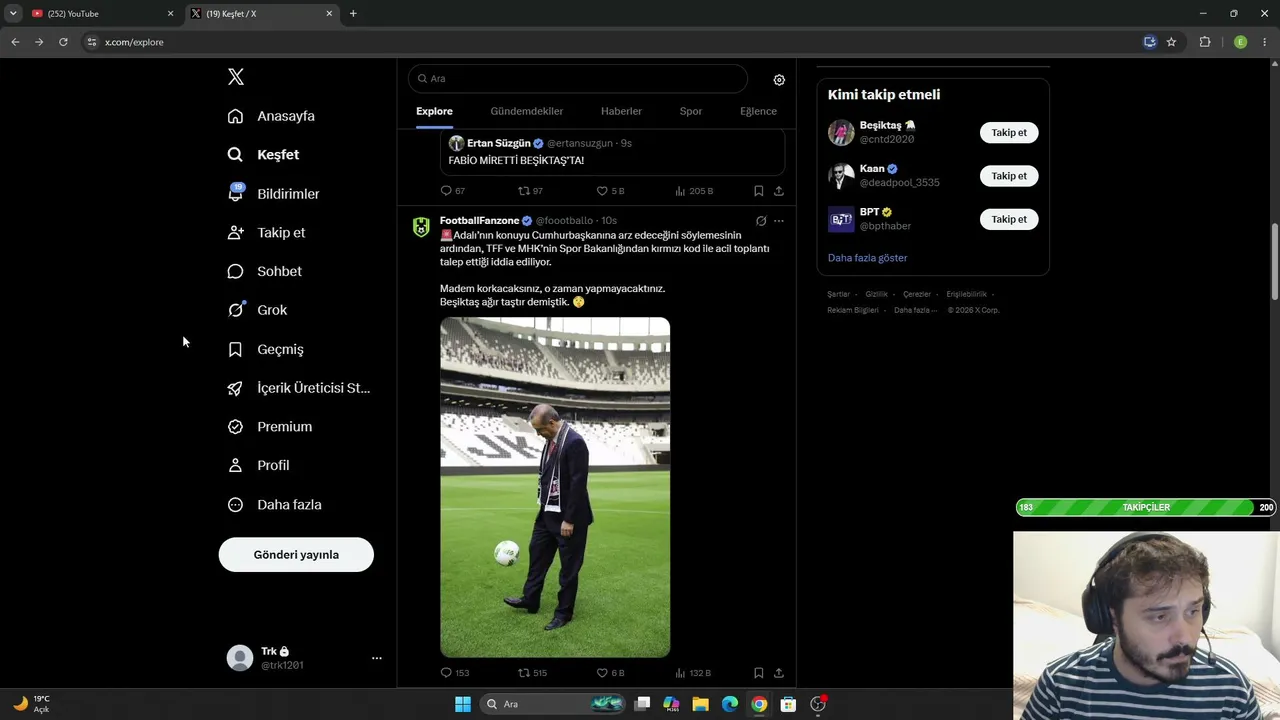The image size is (1280, 720).
Task: Open File Explorer from taskbar
Action: 700,704
